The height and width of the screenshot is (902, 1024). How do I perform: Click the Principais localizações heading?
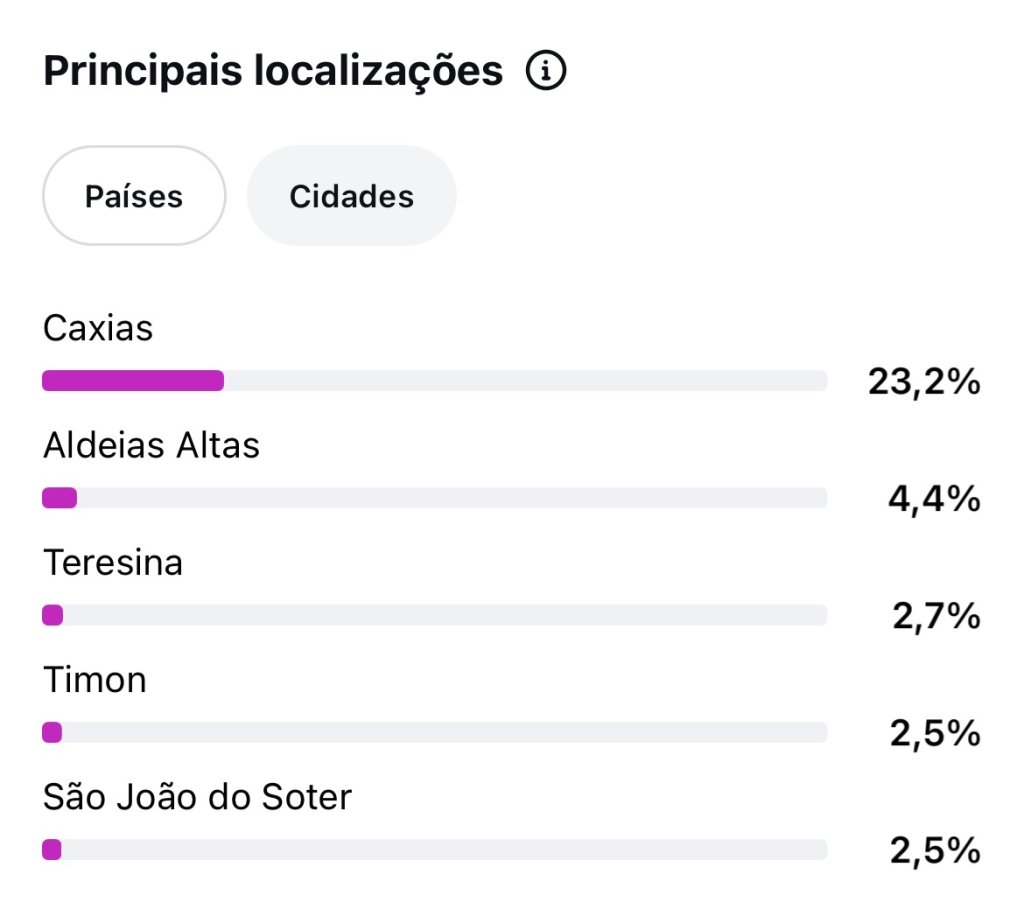point(273,71)
